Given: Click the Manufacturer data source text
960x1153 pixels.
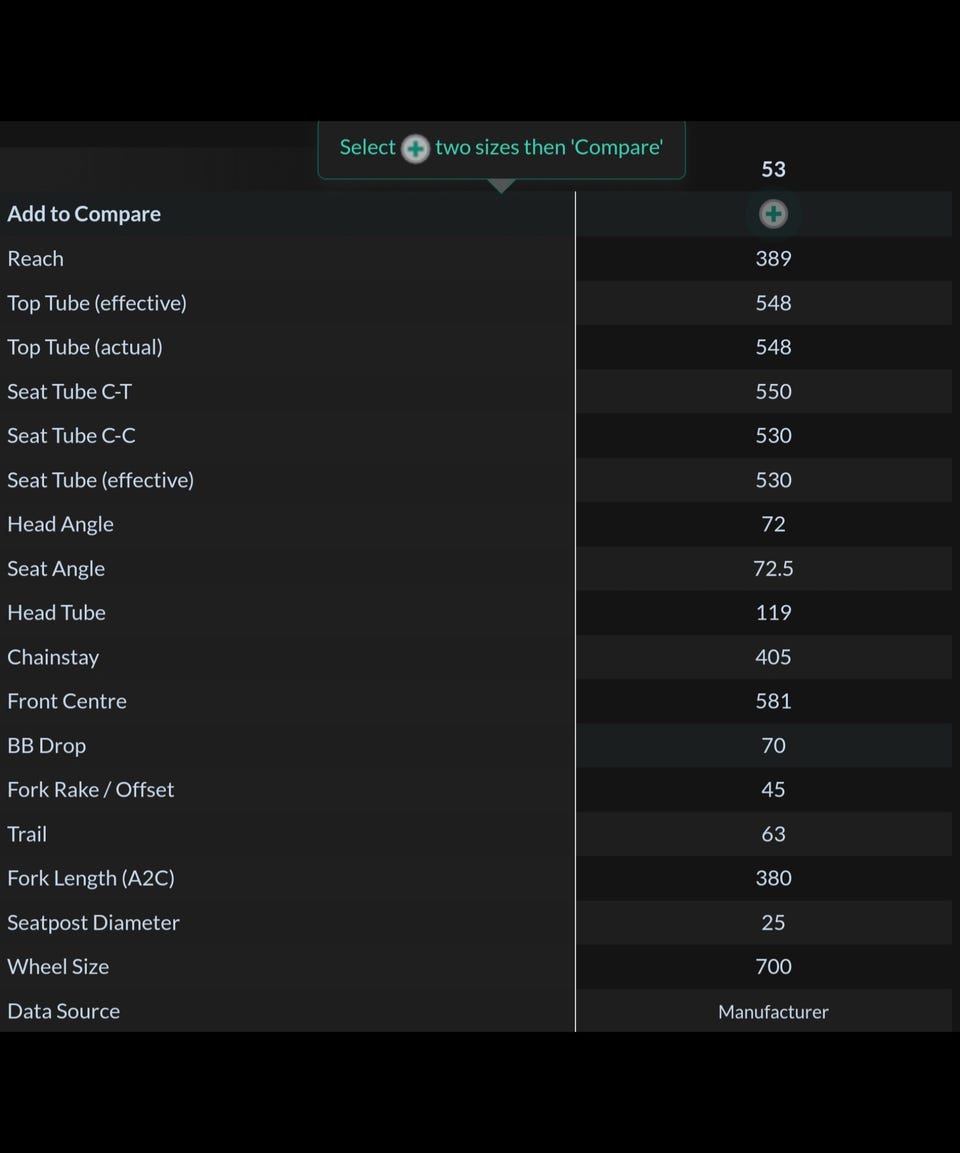Looking at the screenshot, I should pos(773,1012).
